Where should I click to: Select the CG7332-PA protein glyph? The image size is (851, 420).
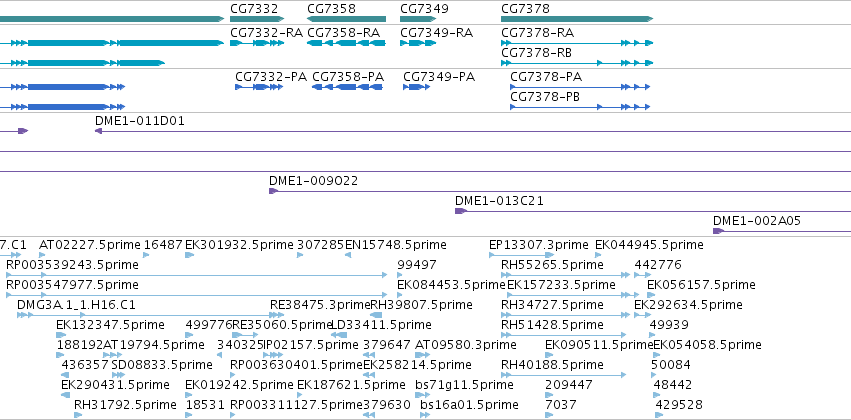259,87
